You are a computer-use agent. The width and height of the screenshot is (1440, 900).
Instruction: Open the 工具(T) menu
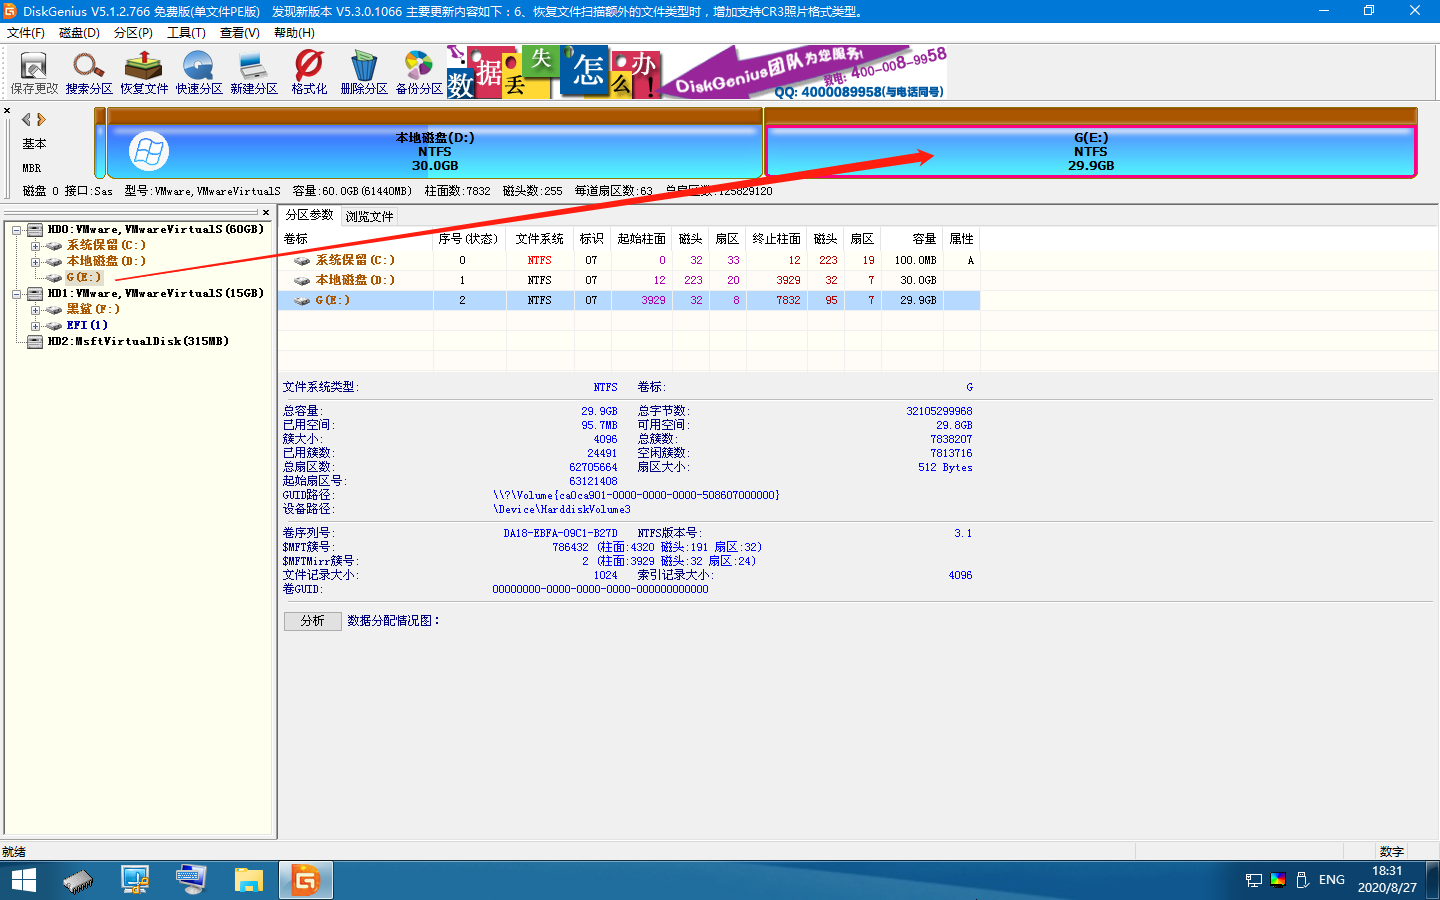186,33
